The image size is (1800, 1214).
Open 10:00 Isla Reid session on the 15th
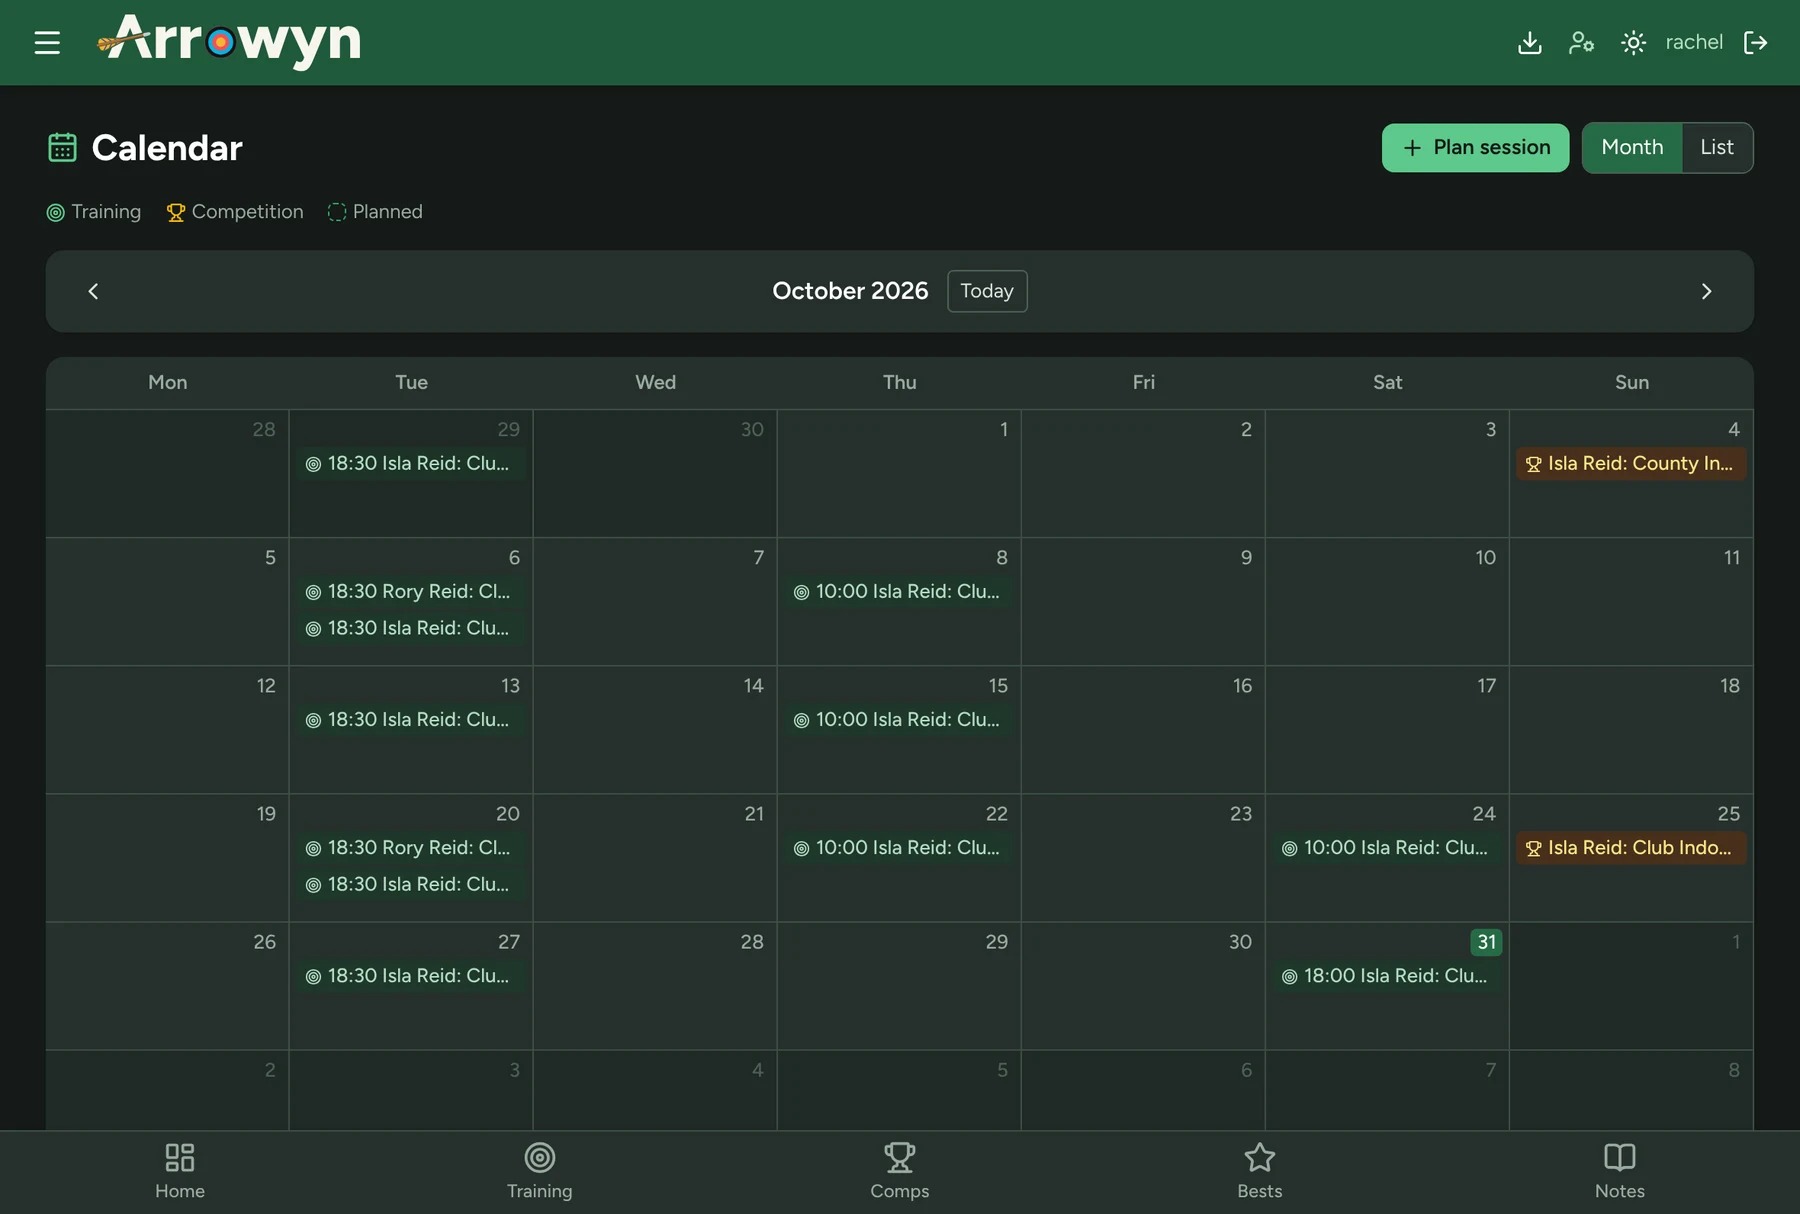pyautogui.click(x=899, y=720)
